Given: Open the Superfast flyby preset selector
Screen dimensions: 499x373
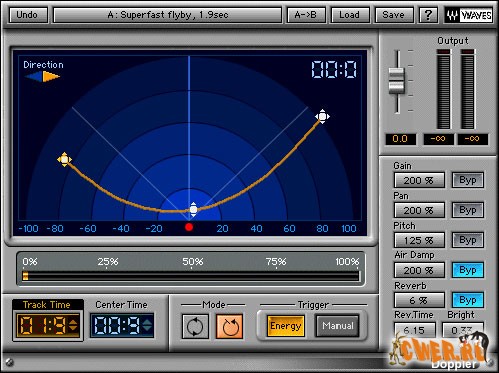Looking at the screenshot, I should click(x=168, y=15).
